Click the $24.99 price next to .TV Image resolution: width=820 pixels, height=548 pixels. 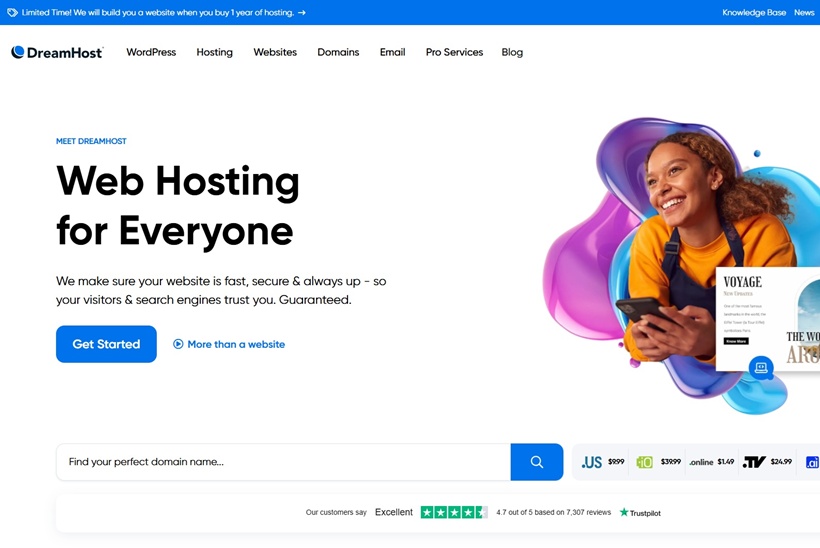tap(781, 462)
